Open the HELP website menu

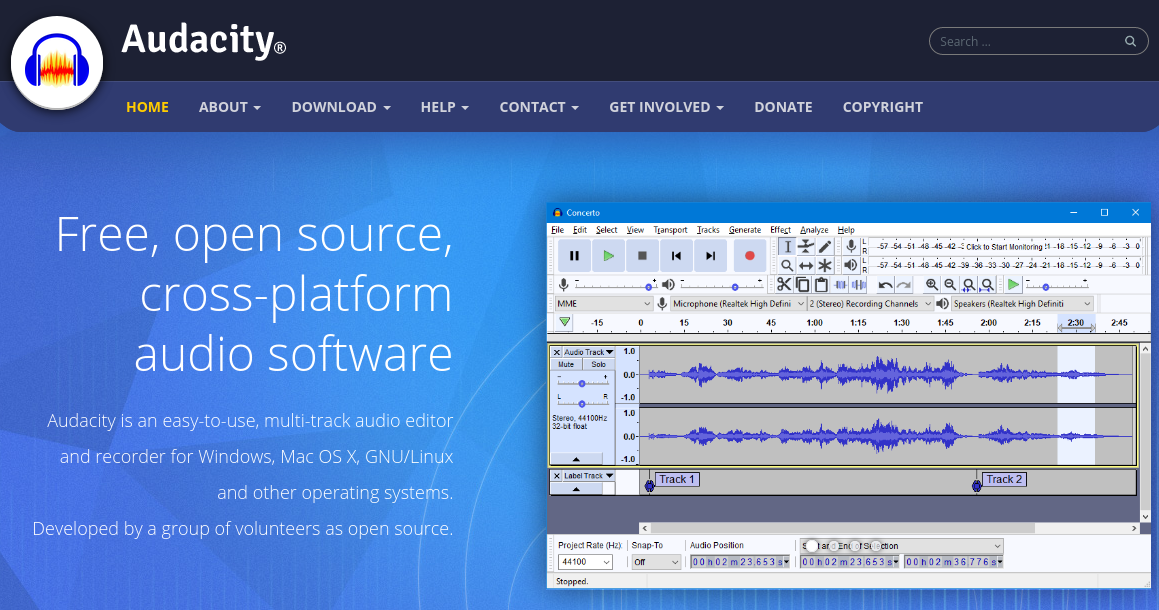pos(445,107)
